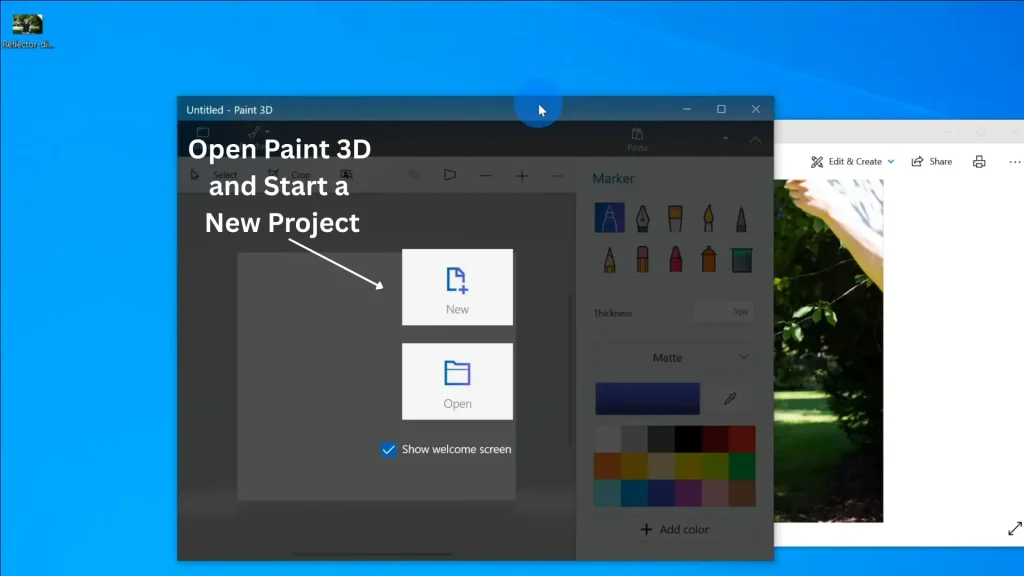Click Add color
1024x576 pixels.
(x=675, y=529)
